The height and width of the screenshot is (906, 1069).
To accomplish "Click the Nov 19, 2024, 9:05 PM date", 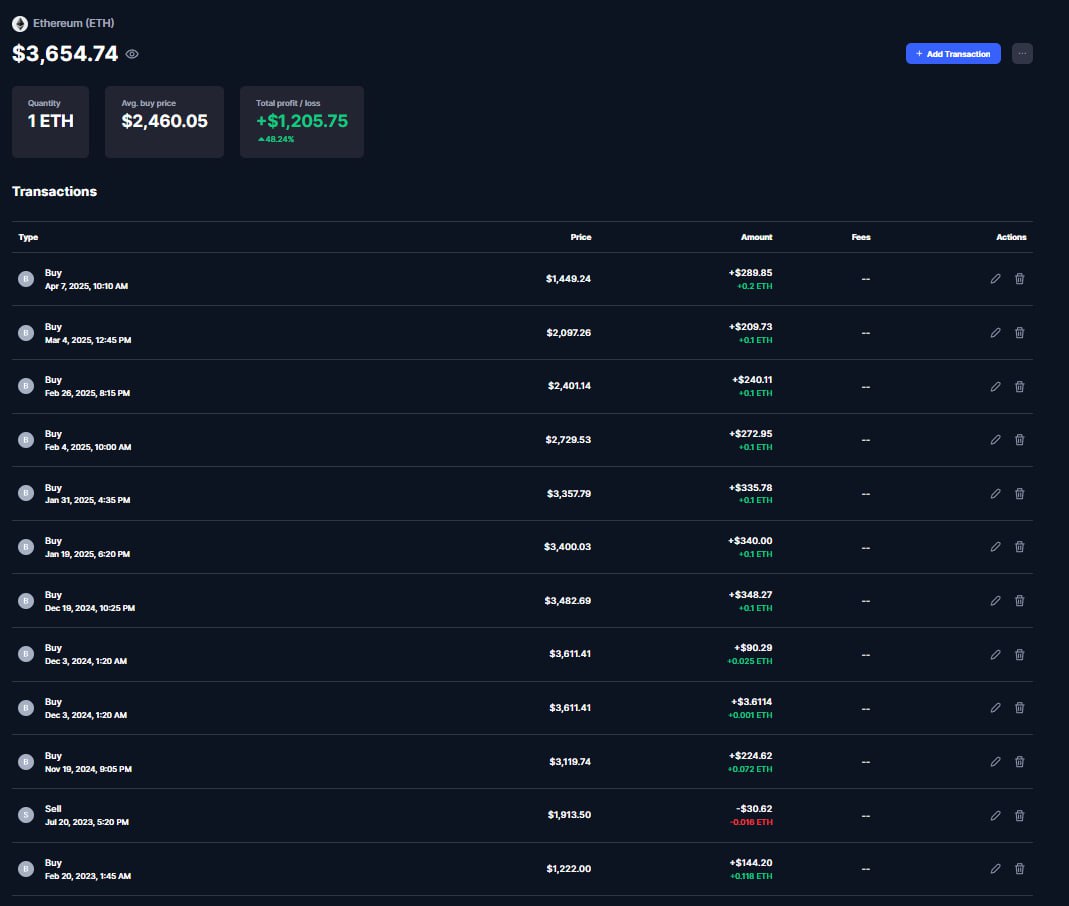I will pos(89,769).
